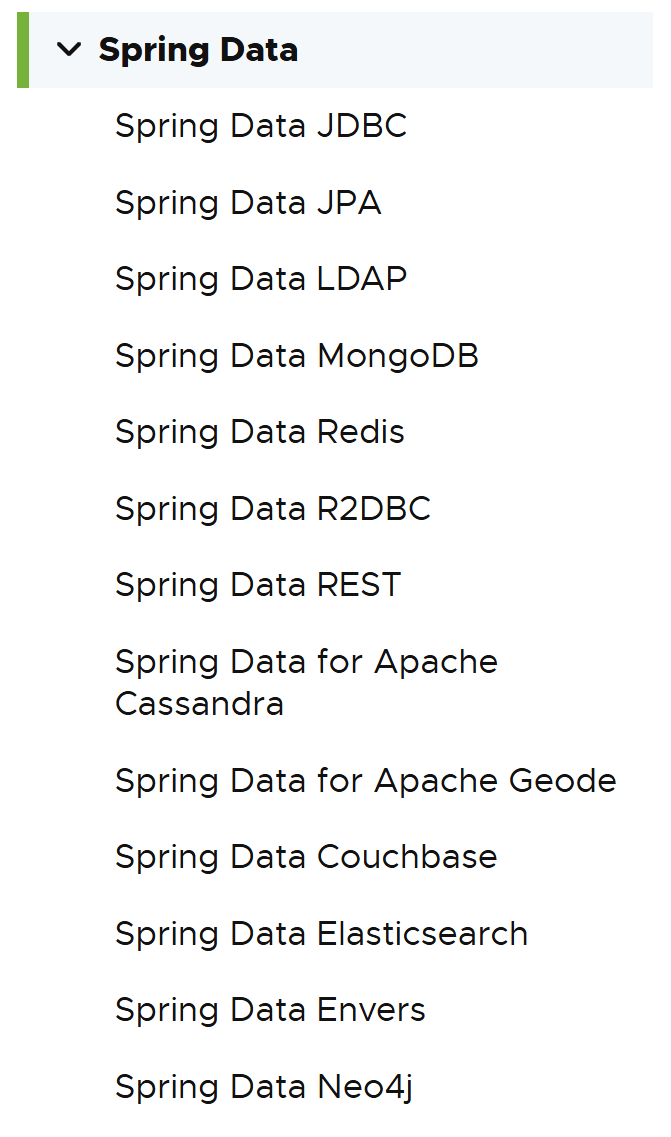This screenshot has width=671, height=1137.
Task: Open the Spring Data JDBC page
Action: (x=260, y=127)
